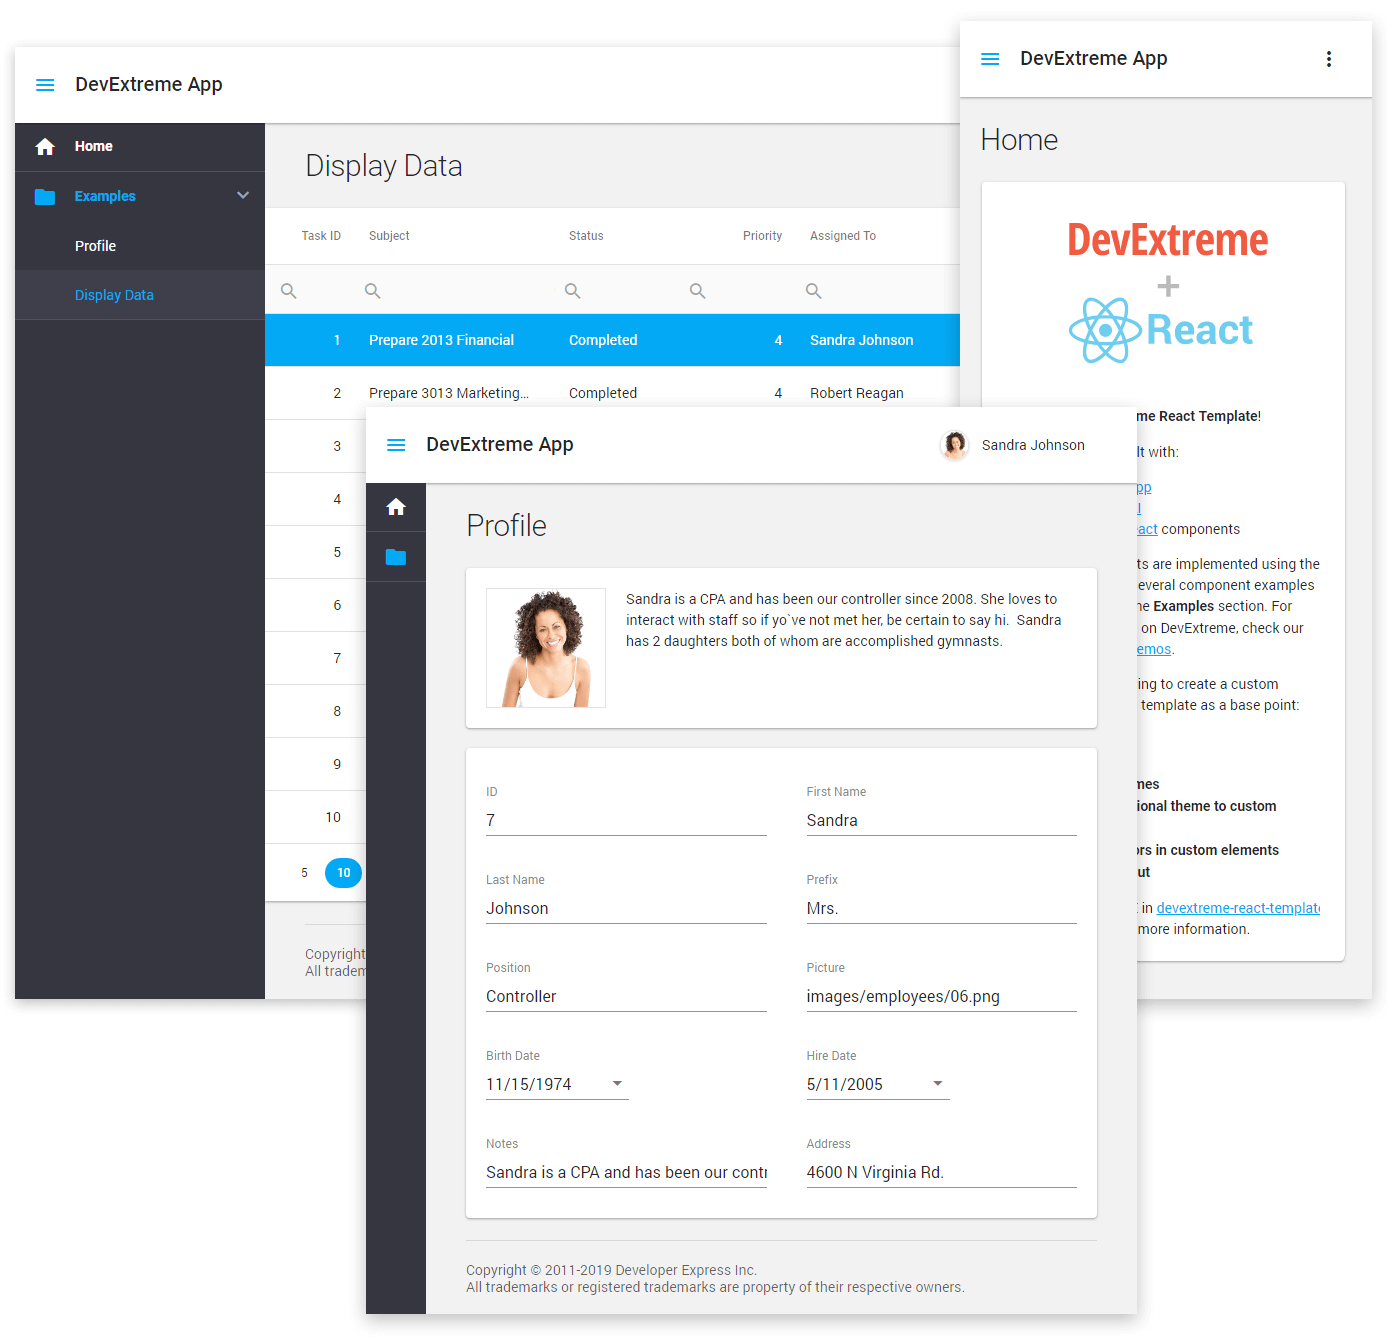
Task: Open the Hire Date dropdown
Action: pos(938,1084)
